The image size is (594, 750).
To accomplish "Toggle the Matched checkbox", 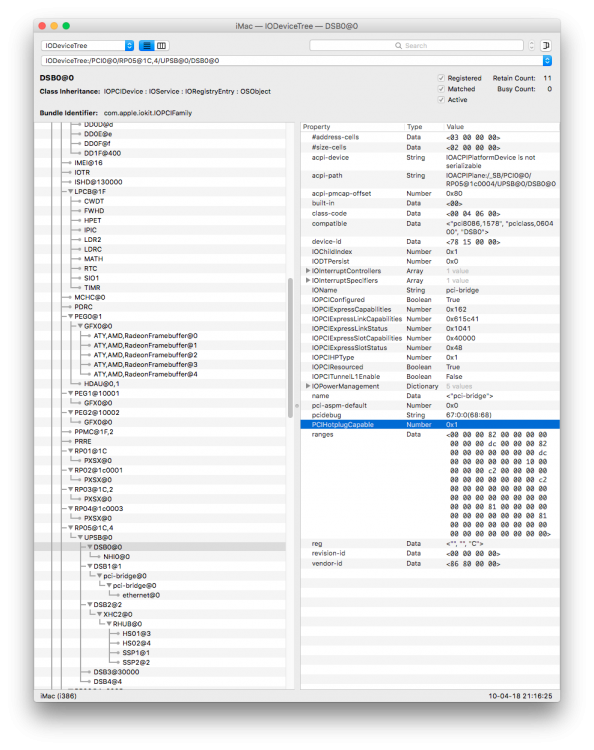I will pyautogui.click(x=441, y=89).
